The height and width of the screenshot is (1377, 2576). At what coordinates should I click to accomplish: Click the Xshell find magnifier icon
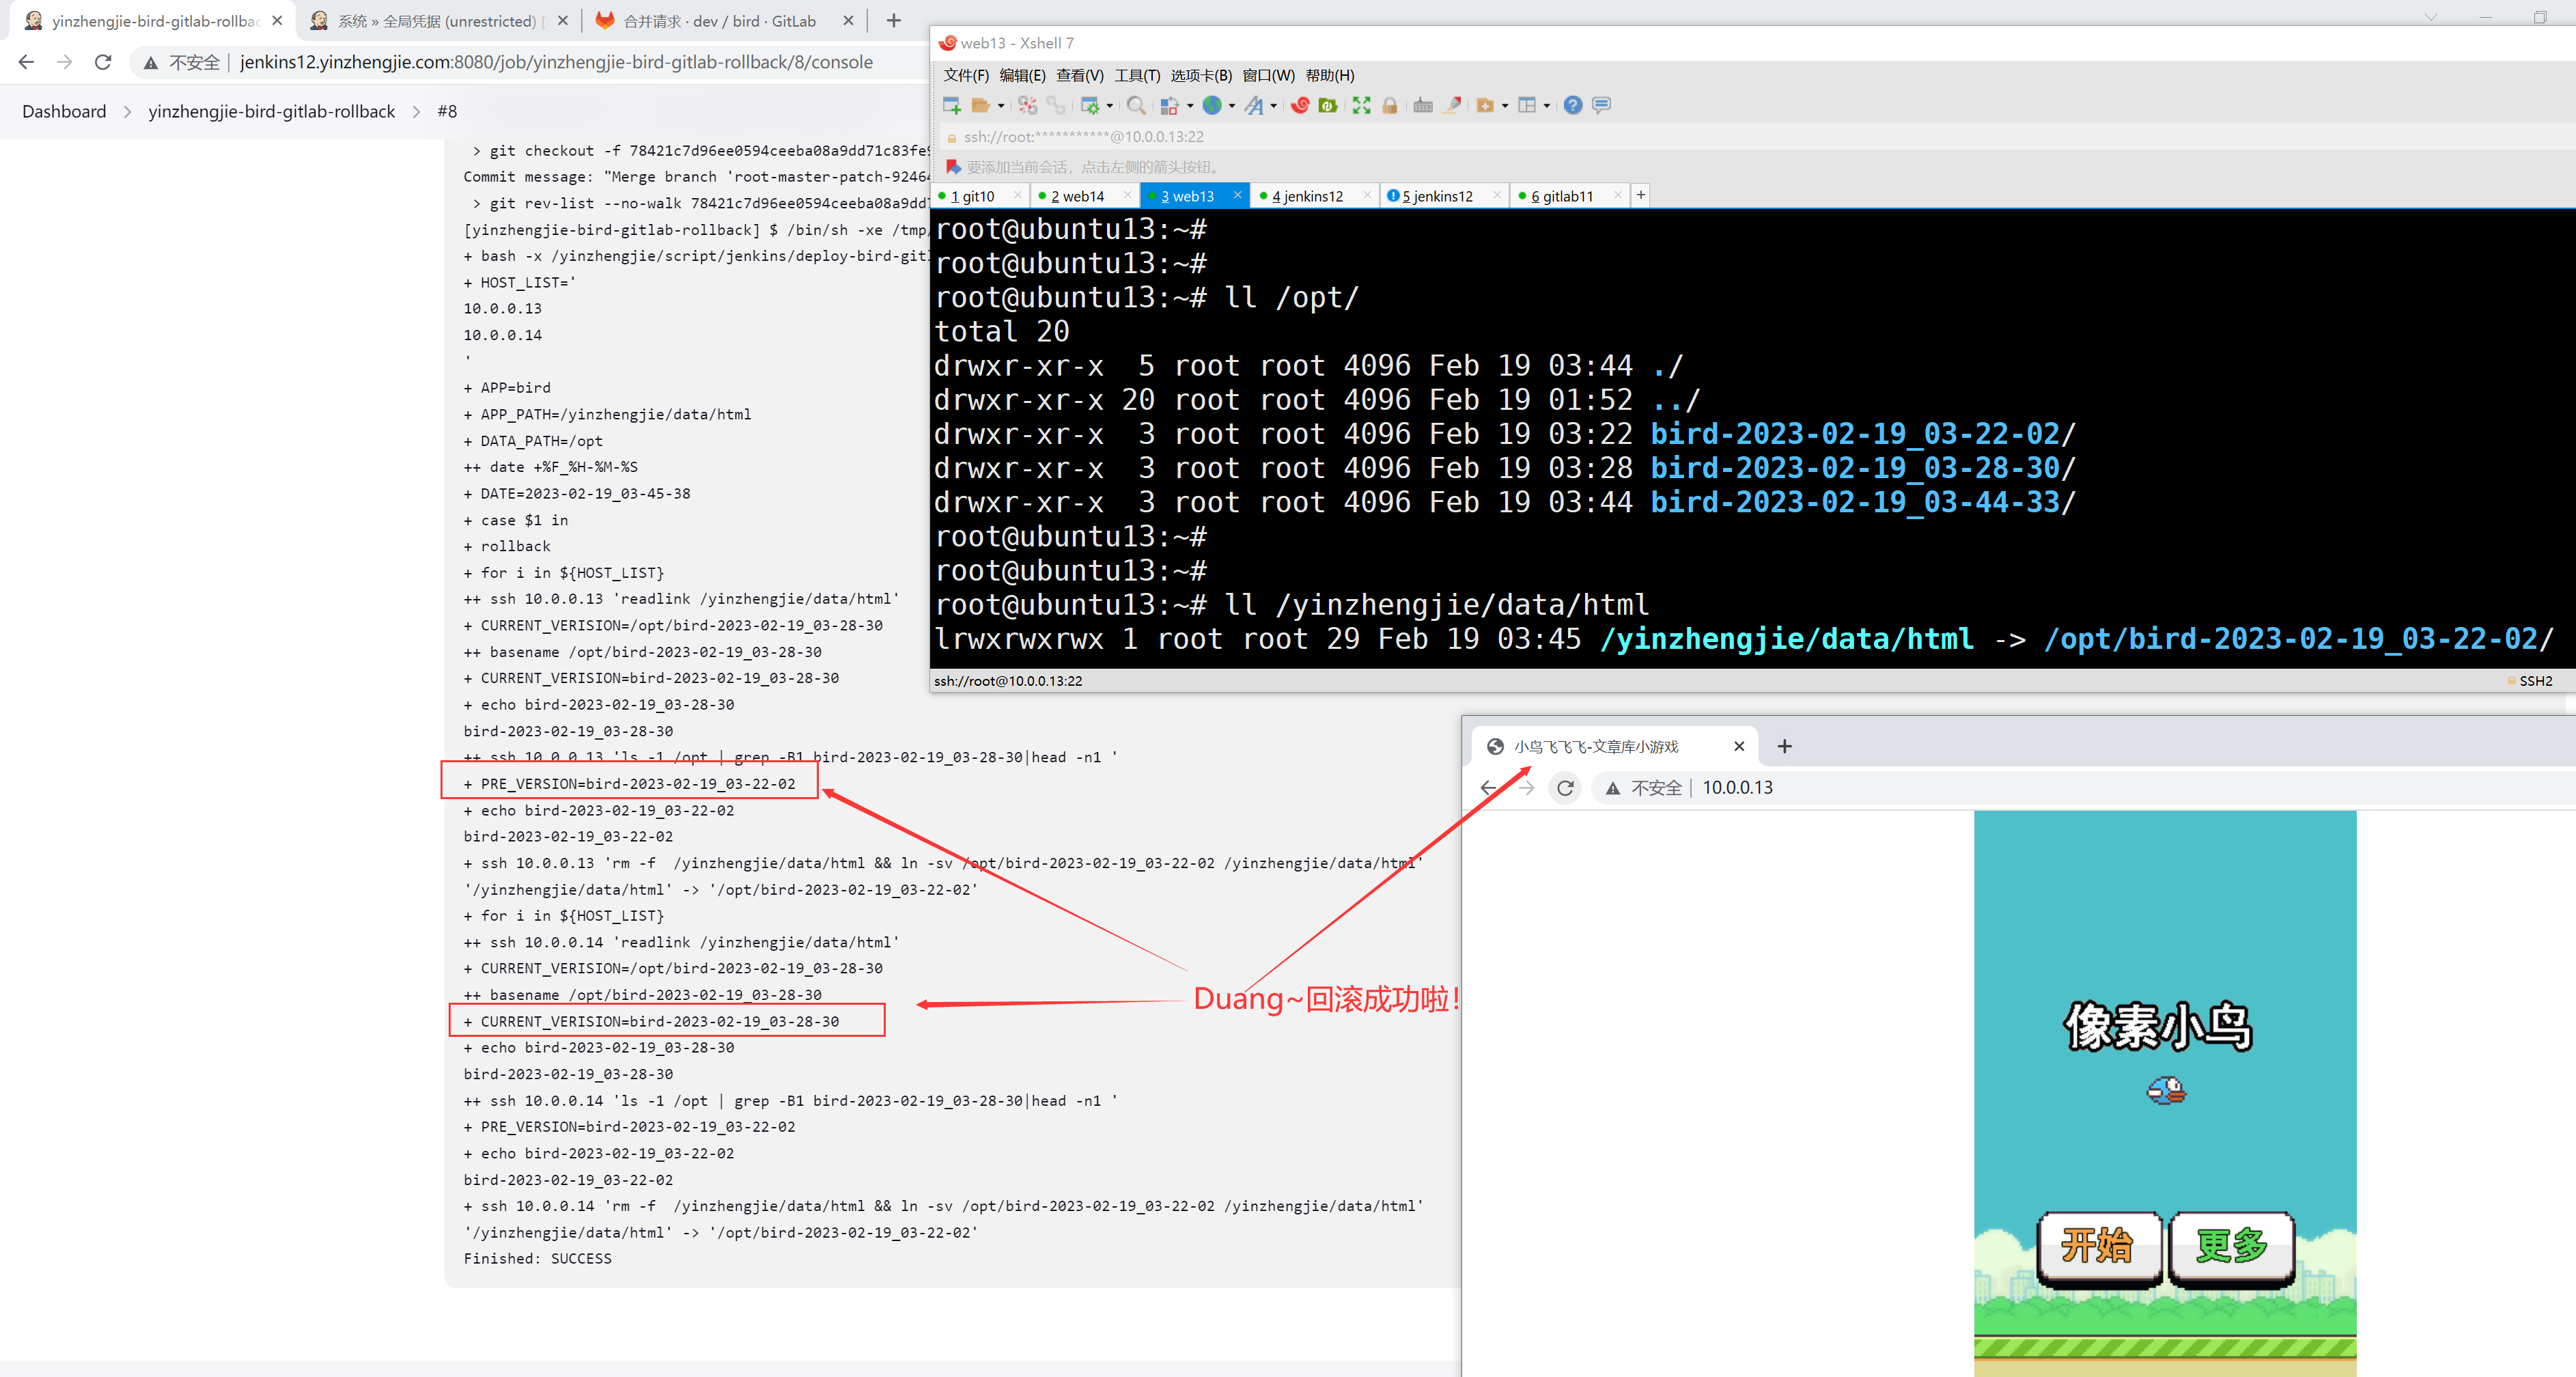1135,105
